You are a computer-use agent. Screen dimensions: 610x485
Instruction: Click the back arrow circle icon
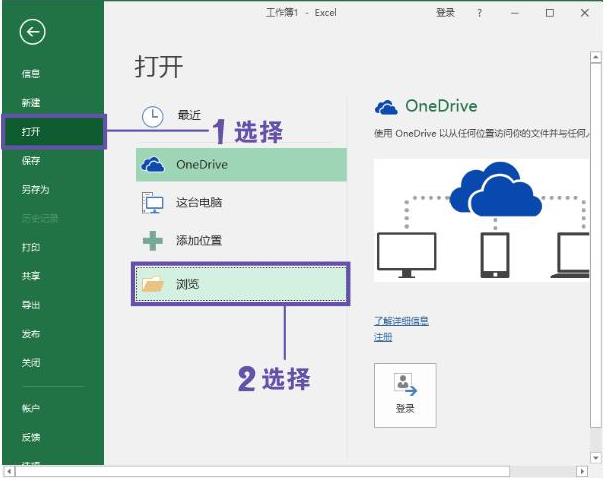pos(32,32)
